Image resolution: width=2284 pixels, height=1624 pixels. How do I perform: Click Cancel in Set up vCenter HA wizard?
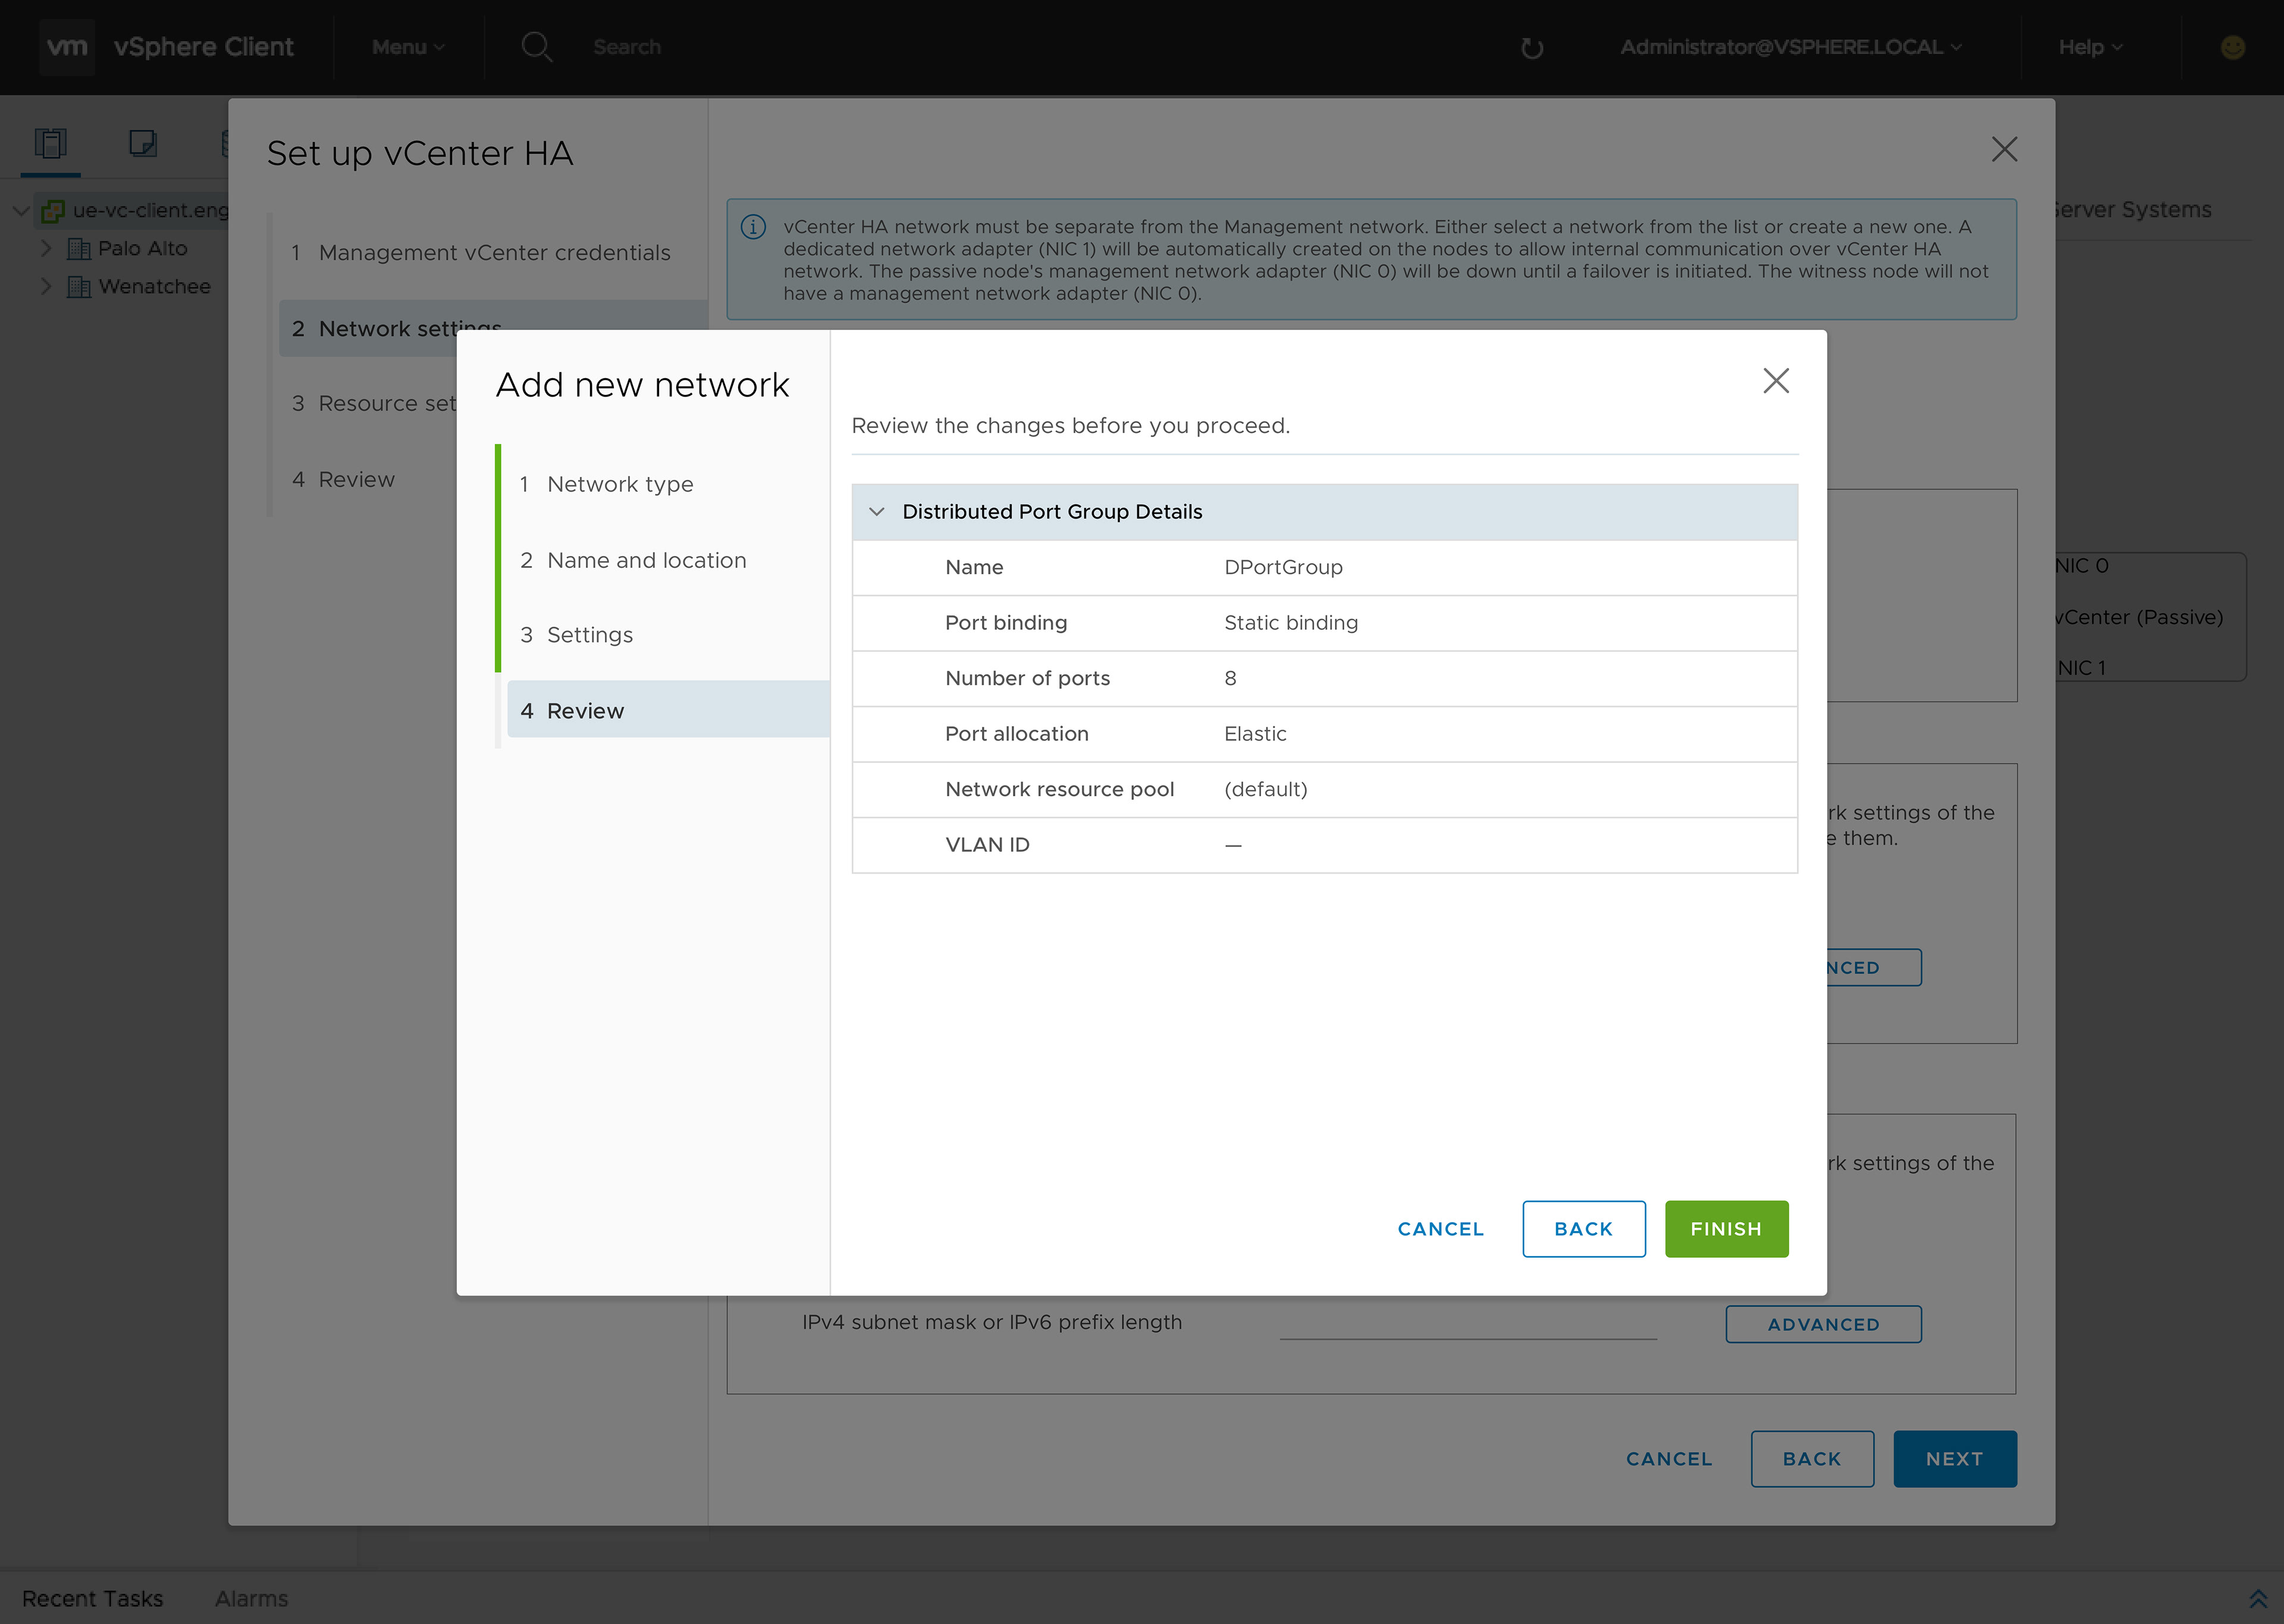[1669, 1459]
